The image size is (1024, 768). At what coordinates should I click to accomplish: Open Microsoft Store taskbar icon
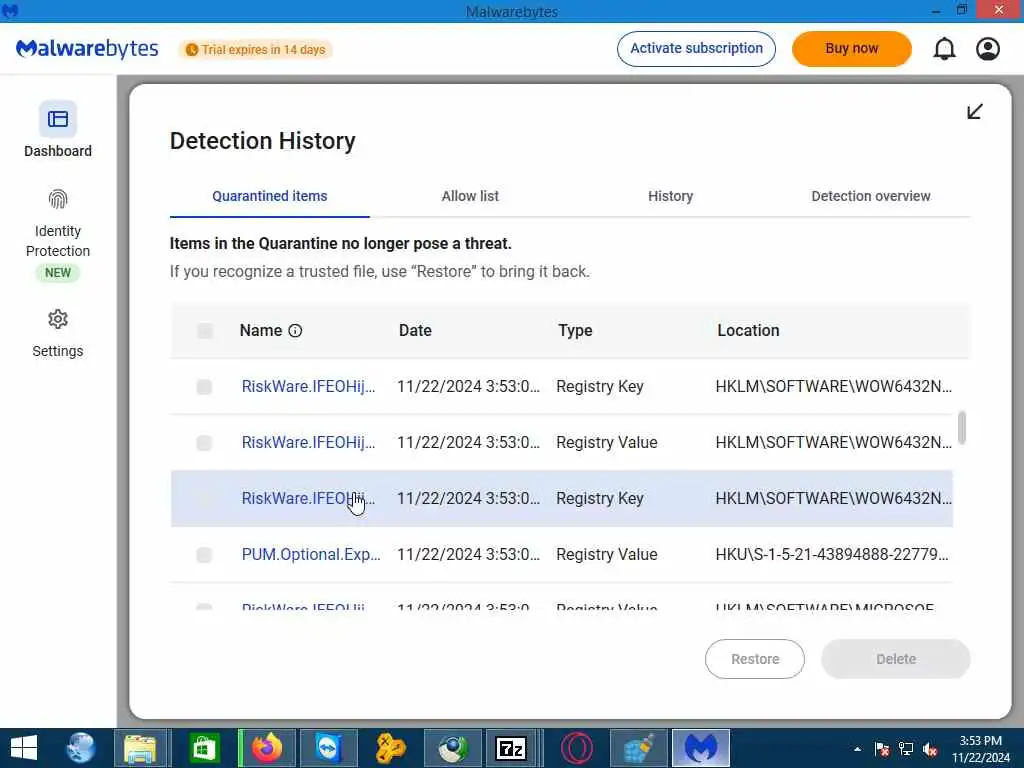tap(204, 748)
